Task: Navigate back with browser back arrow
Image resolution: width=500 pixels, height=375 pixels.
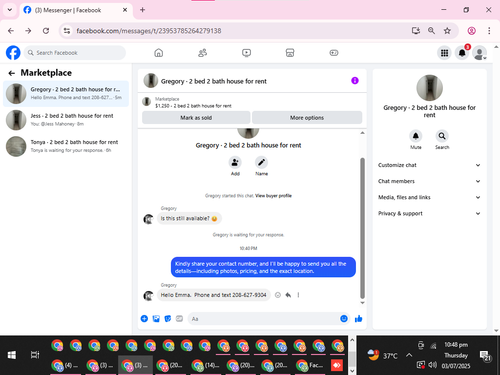Action: pos(11,31)
